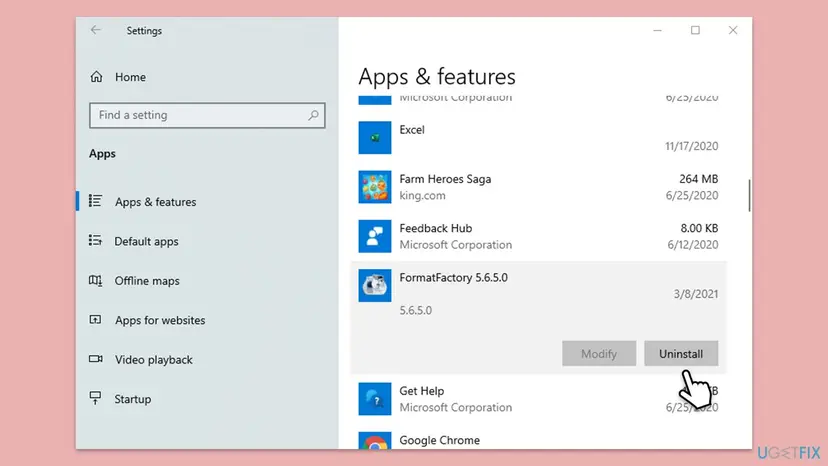Click the Excel app icon
The image size is (828, 466).
pyautogui.click(x=375, y=138)
